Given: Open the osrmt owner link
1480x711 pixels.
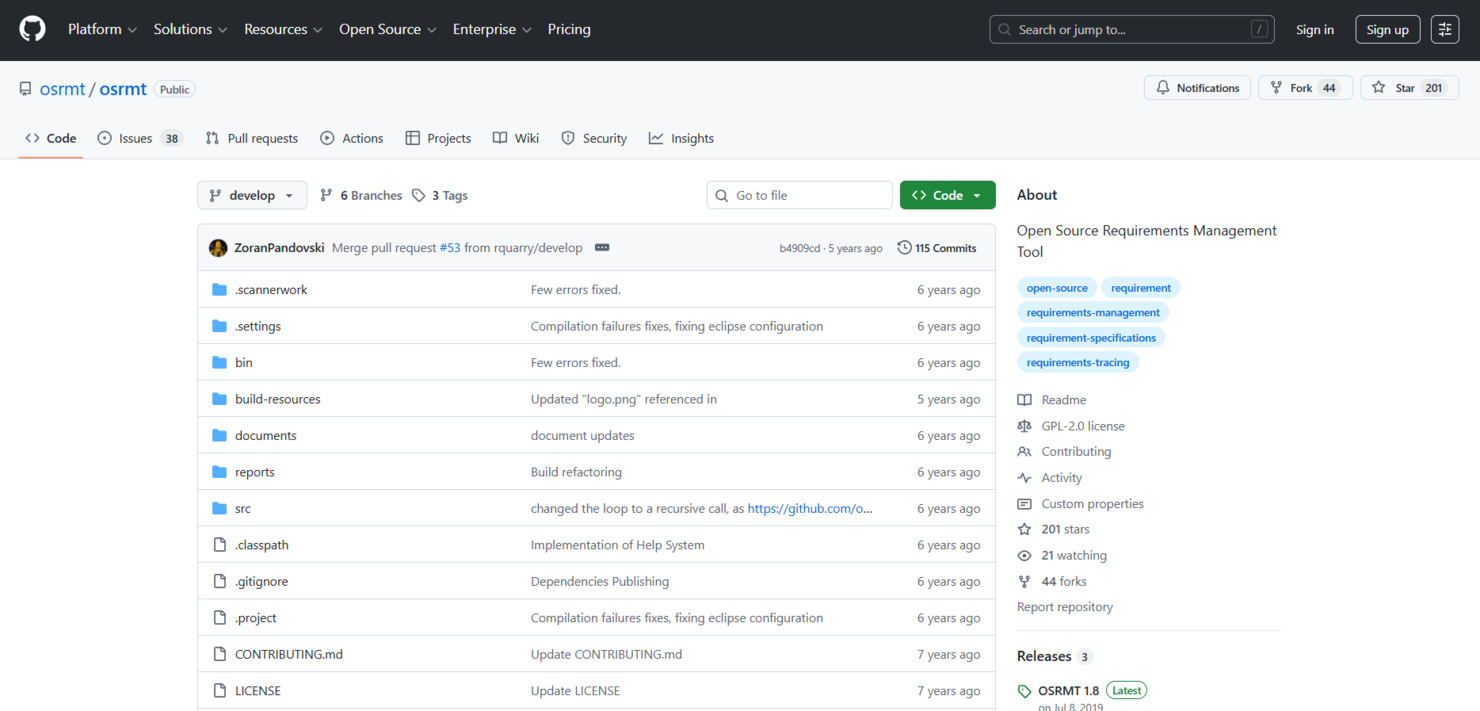Looking at the screenshot, I should [x=63, y=89].
